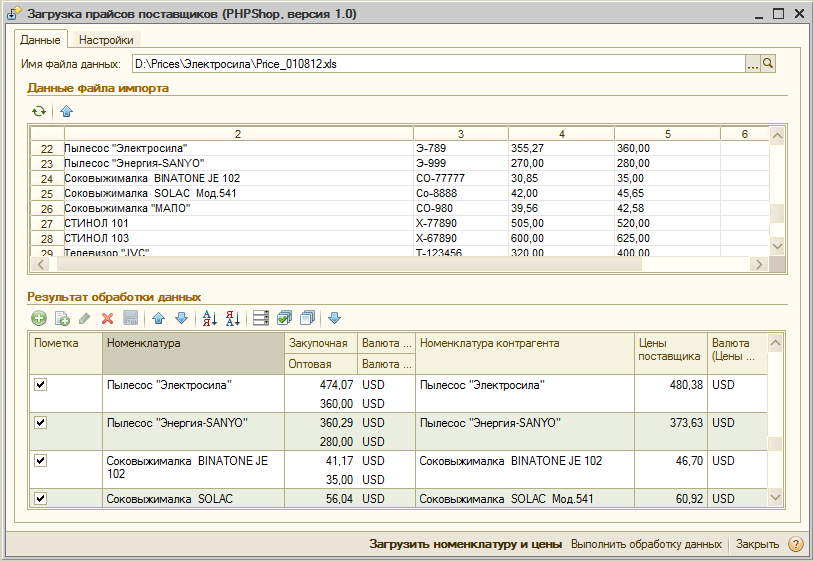Viewport: 813px width, 561px height.
Task: Sort results ascending А-Я
Action: coord(209,318)
